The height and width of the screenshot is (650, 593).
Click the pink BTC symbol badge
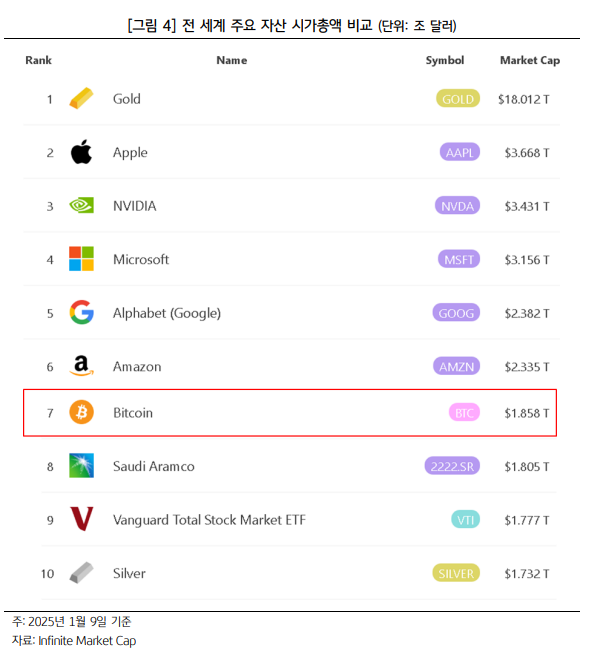point(464,412)
